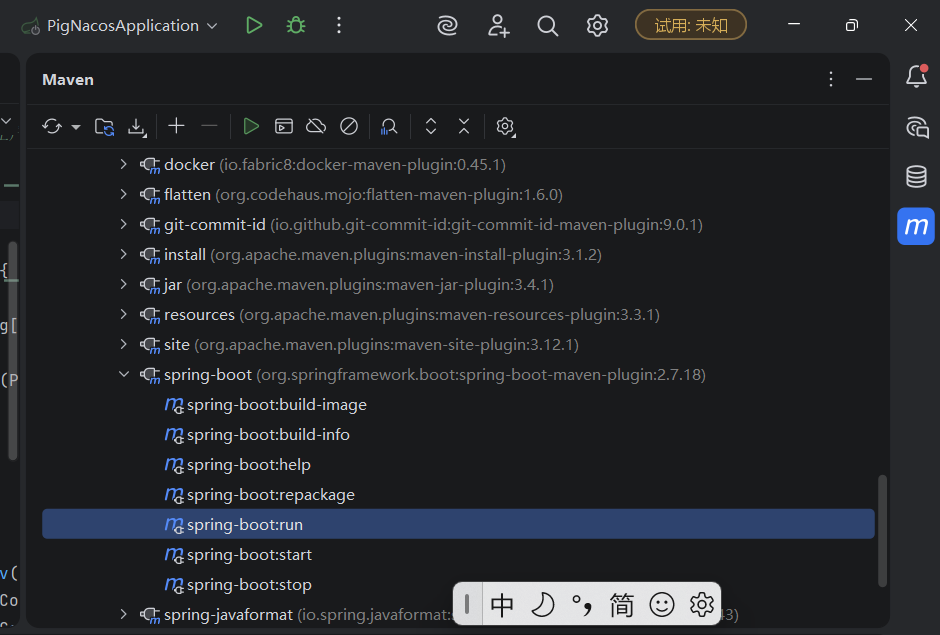Screen dimensions: 940x635
Task: Open Execute Maven Goal dialog icon
Action: click(284, 127)
